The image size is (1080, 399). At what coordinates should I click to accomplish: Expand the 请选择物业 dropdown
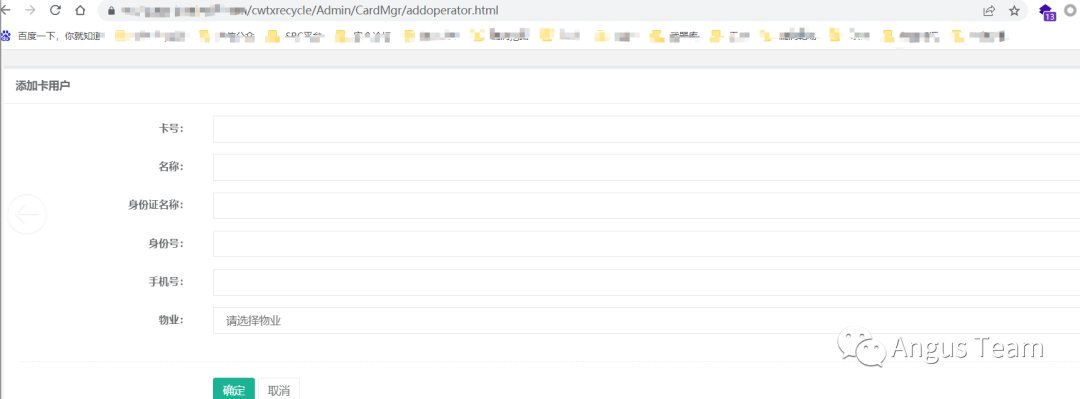[x=646, y=320]
